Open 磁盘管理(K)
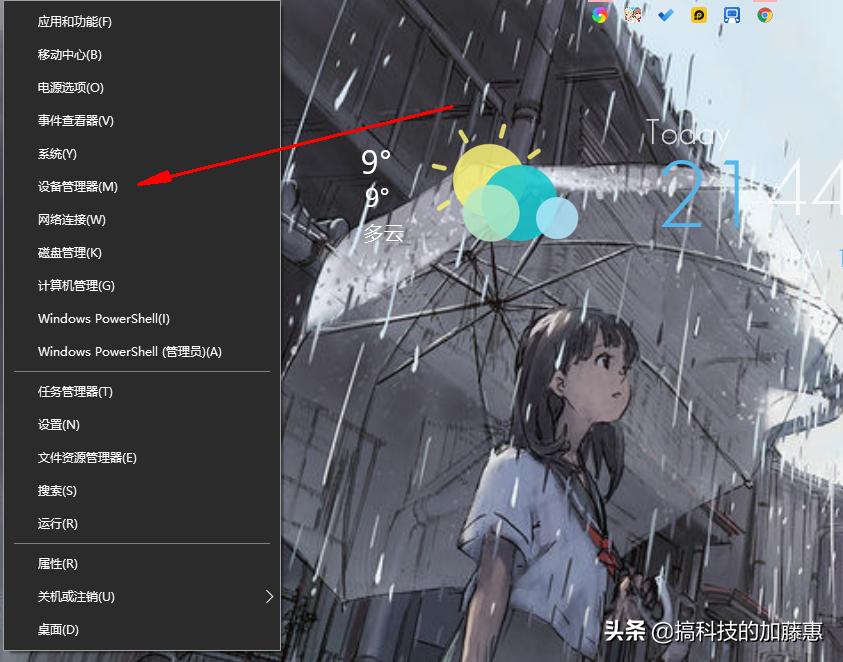 click(142, 253)
